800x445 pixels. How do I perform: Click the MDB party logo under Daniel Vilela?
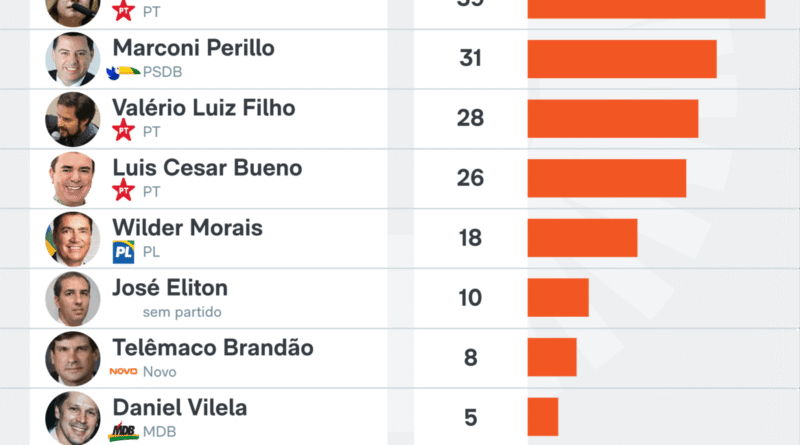123,432
